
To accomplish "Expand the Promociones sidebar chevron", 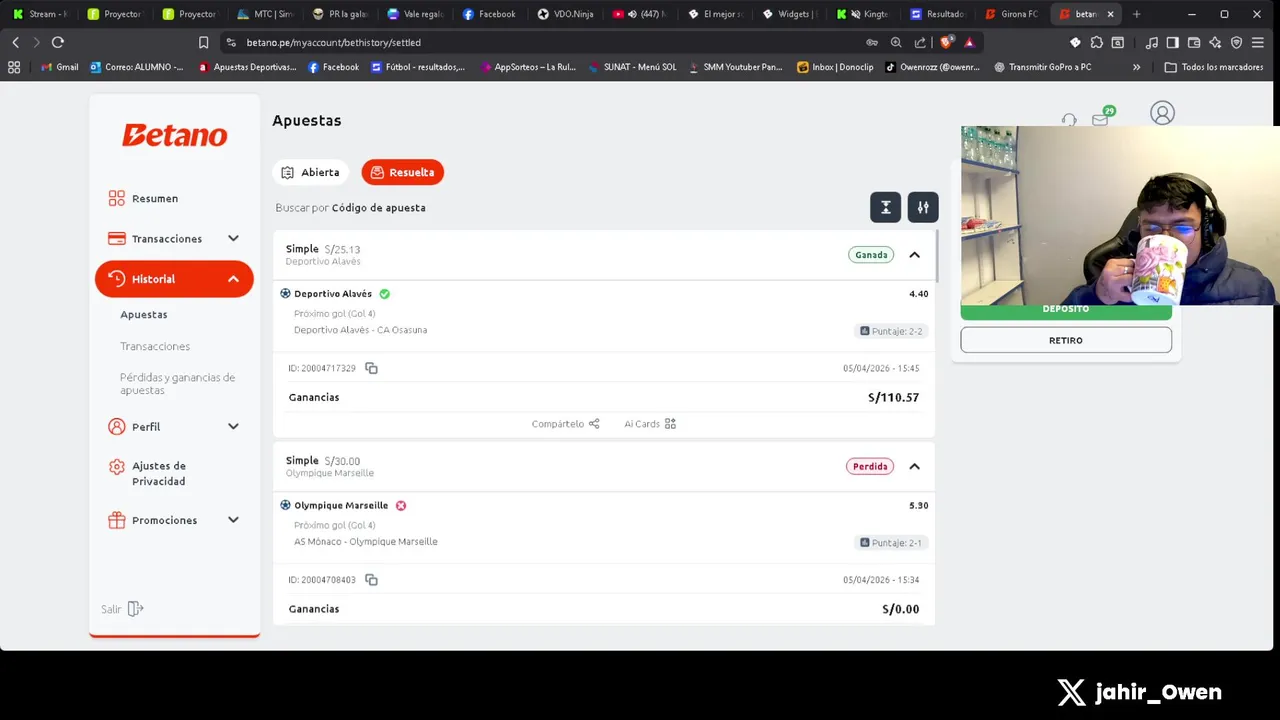I will click(x=233, y=520).
